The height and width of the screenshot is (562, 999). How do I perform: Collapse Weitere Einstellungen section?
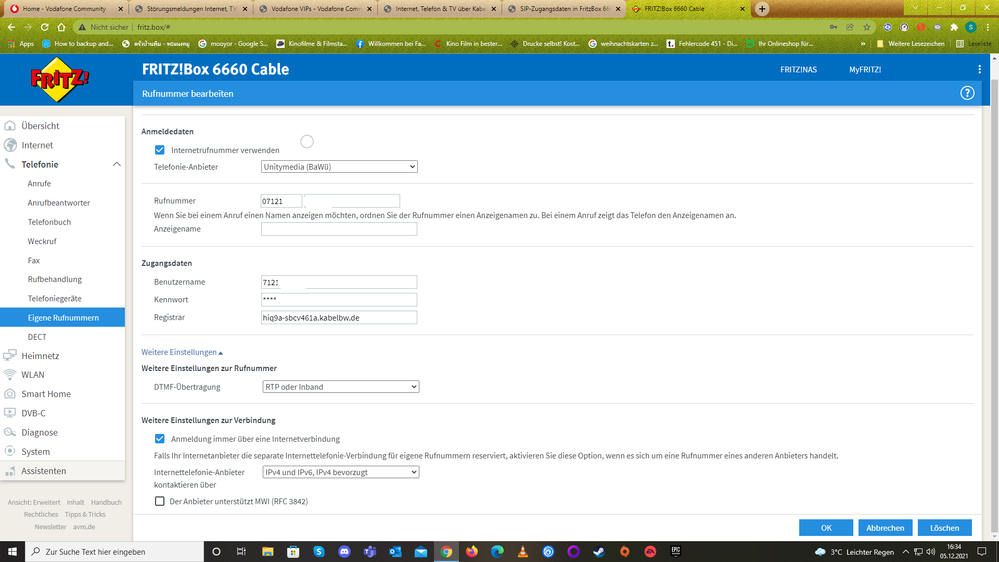(x=182, y=352)
